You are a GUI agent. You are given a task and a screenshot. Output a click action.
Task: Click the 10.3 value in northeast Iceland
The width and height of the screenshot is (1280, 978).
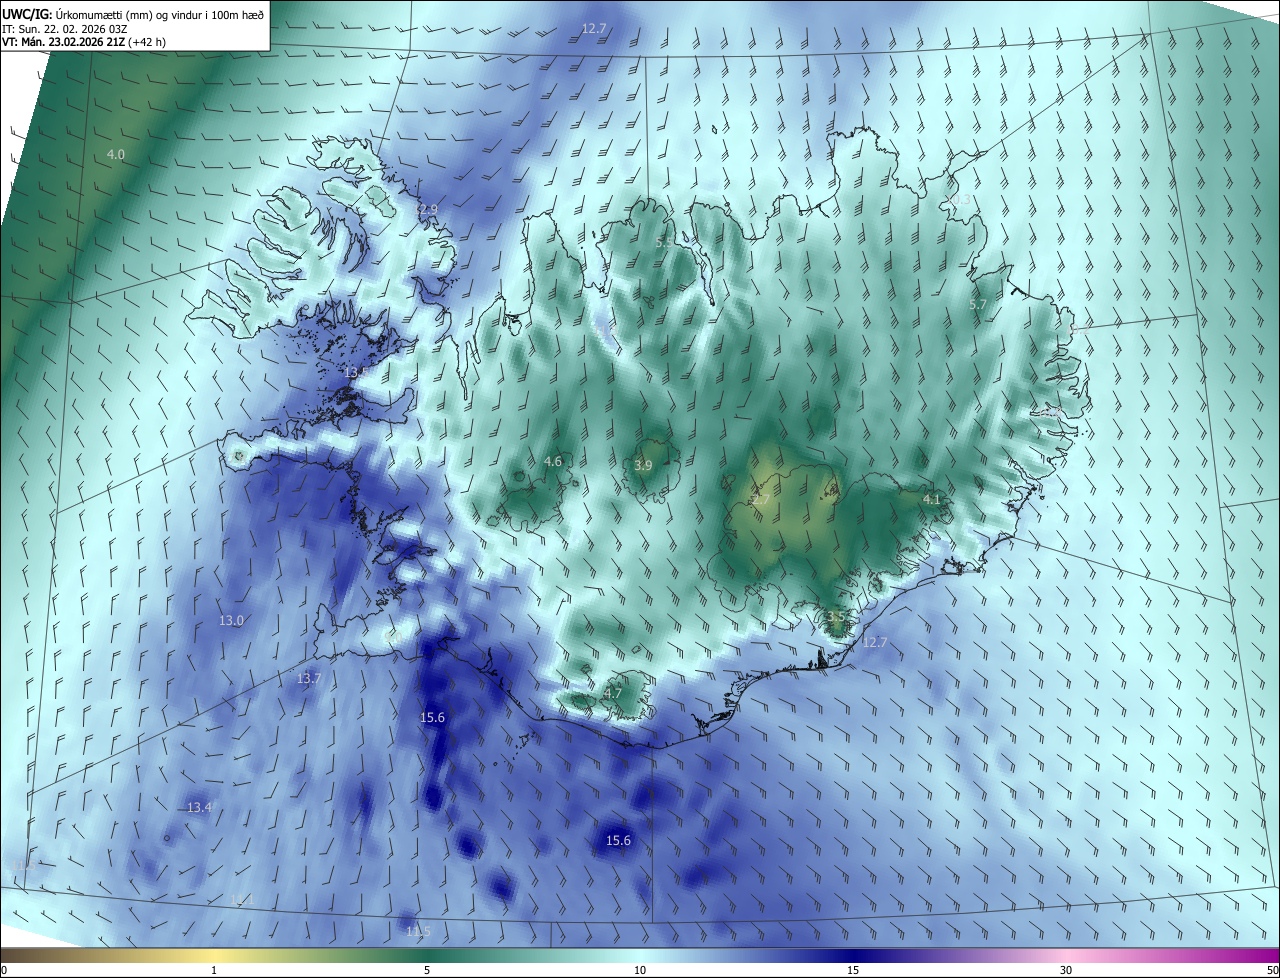[x=957, y=201]
